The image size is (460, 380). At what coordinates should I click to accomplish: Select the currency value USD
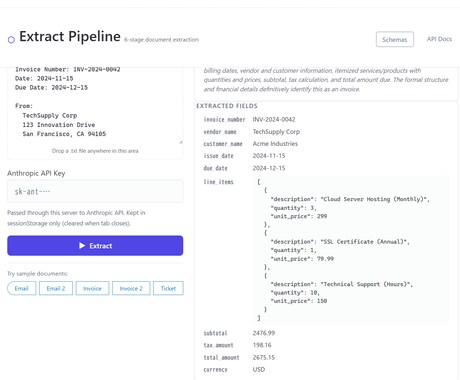click(259, 369)
